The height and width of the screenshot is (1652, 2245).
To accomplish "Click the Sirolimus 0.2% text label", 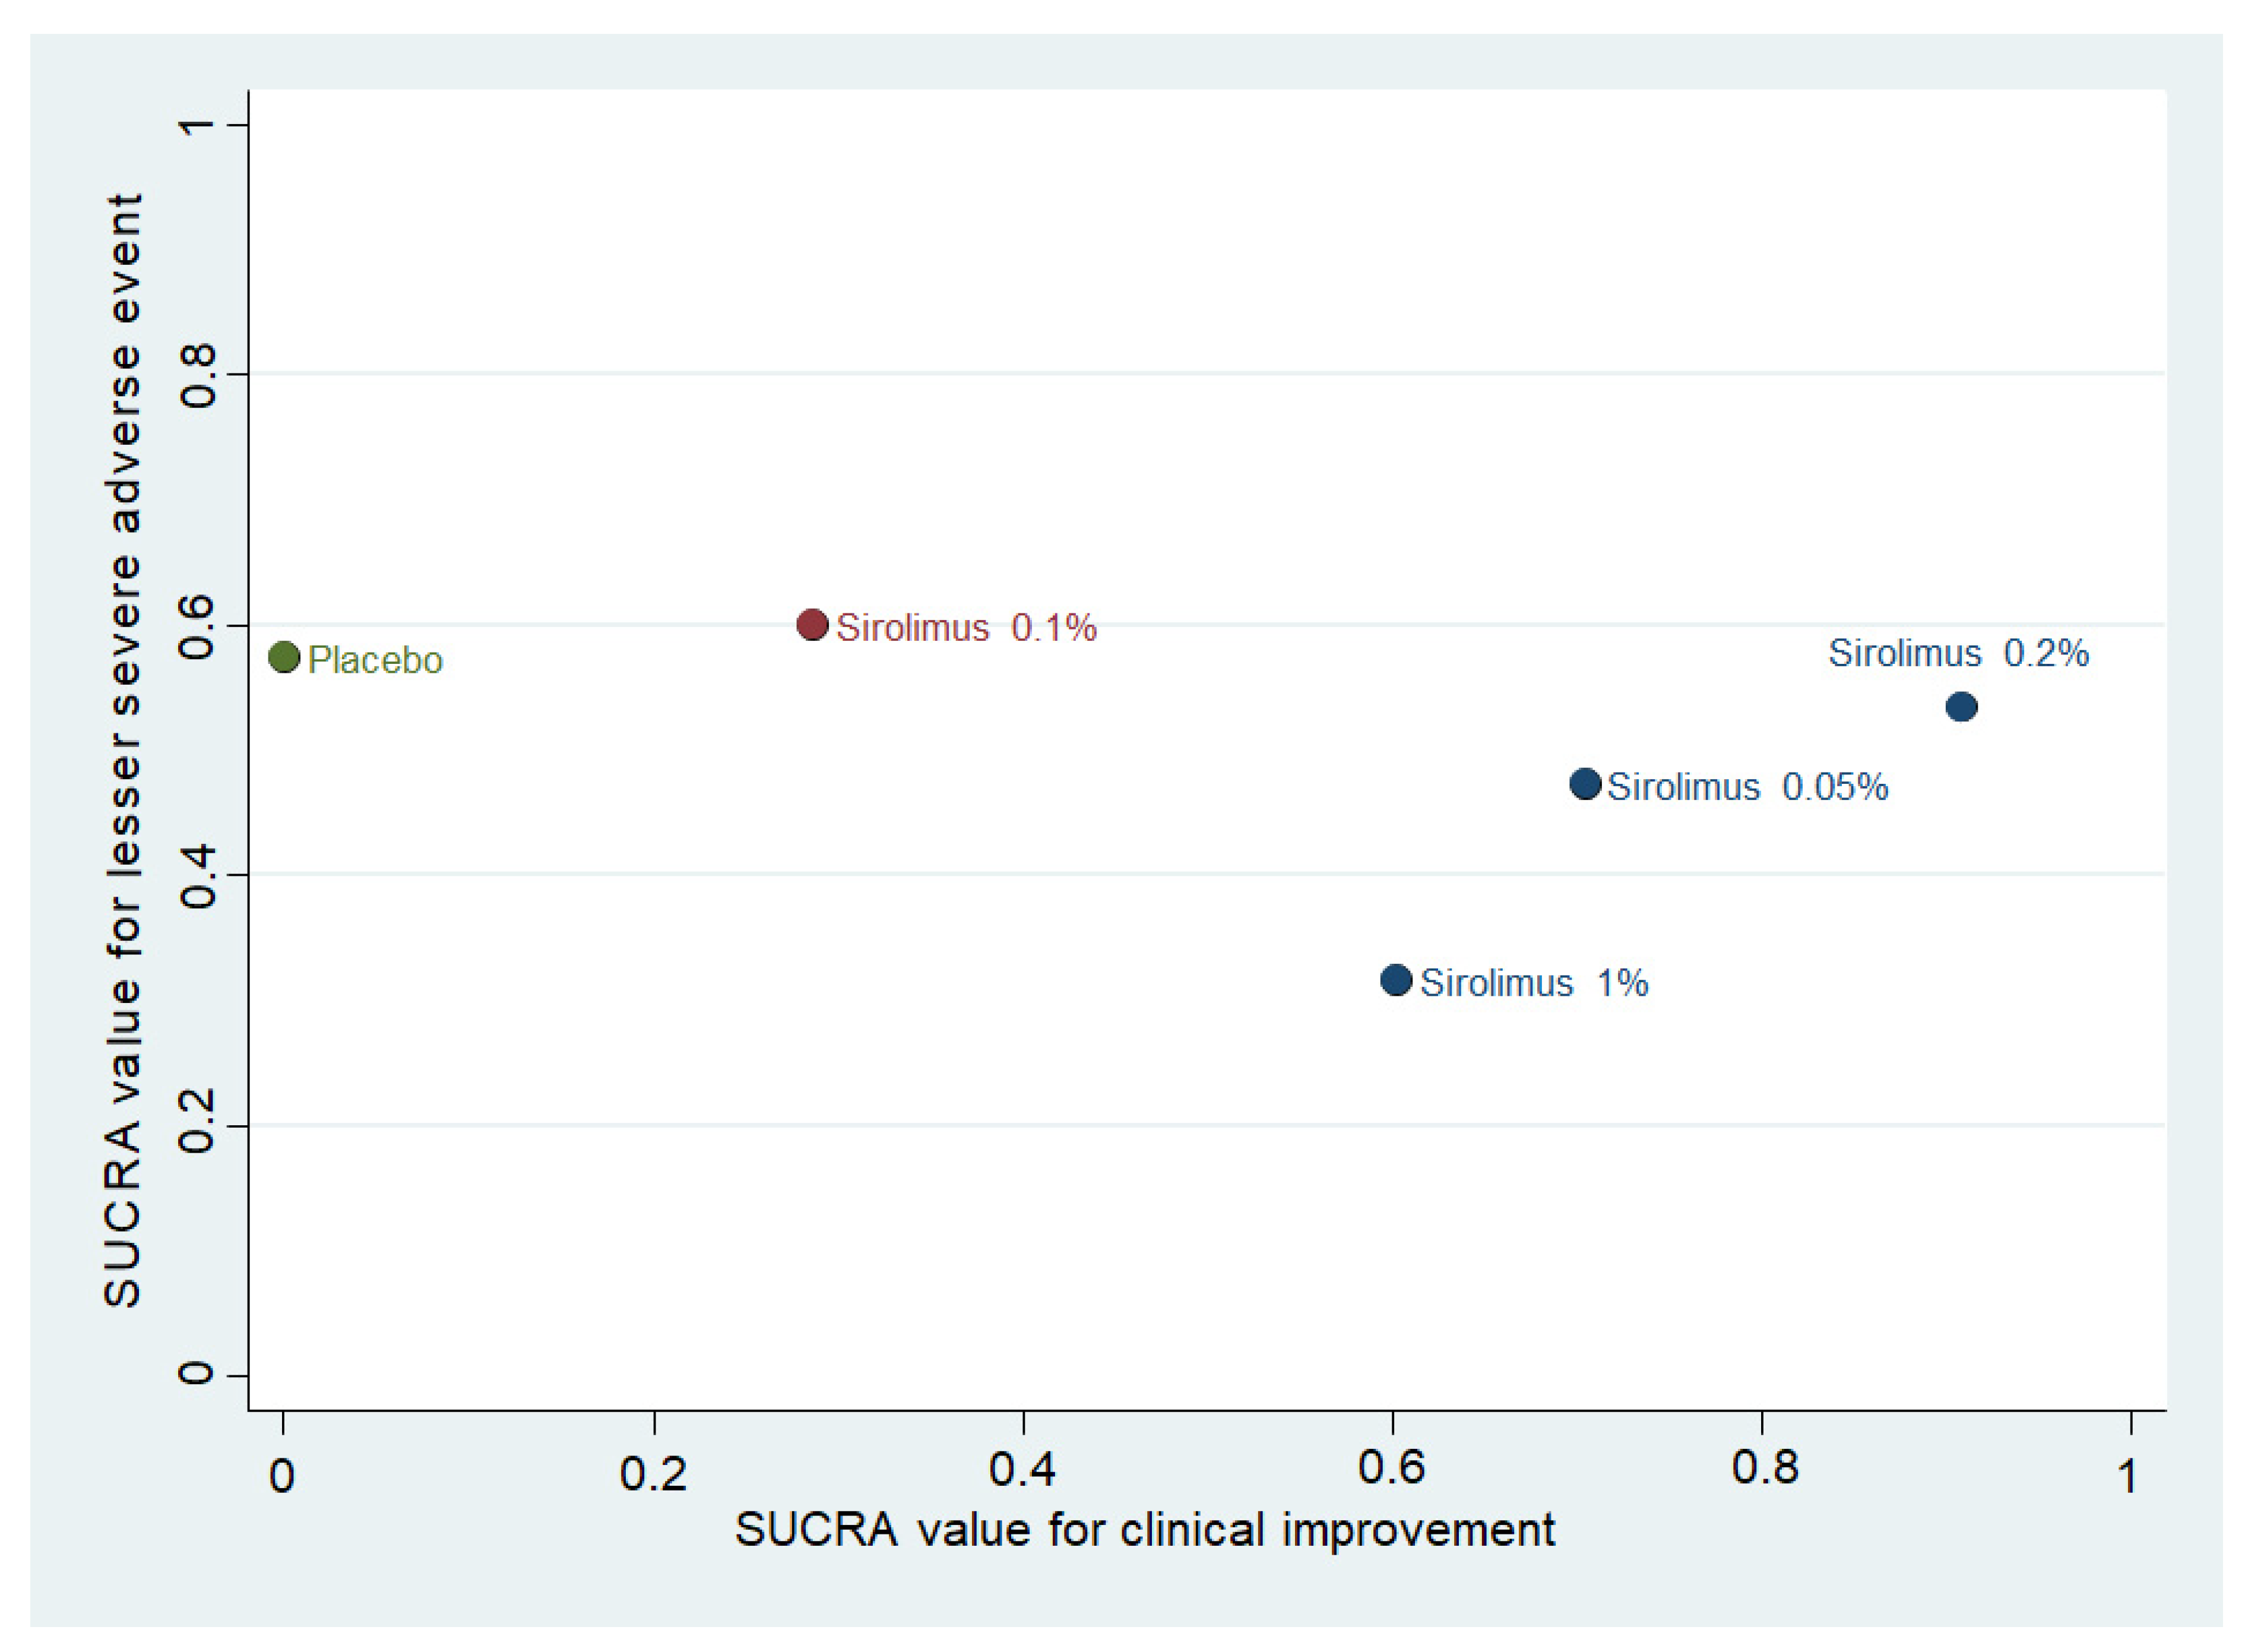I will 1958,653.
